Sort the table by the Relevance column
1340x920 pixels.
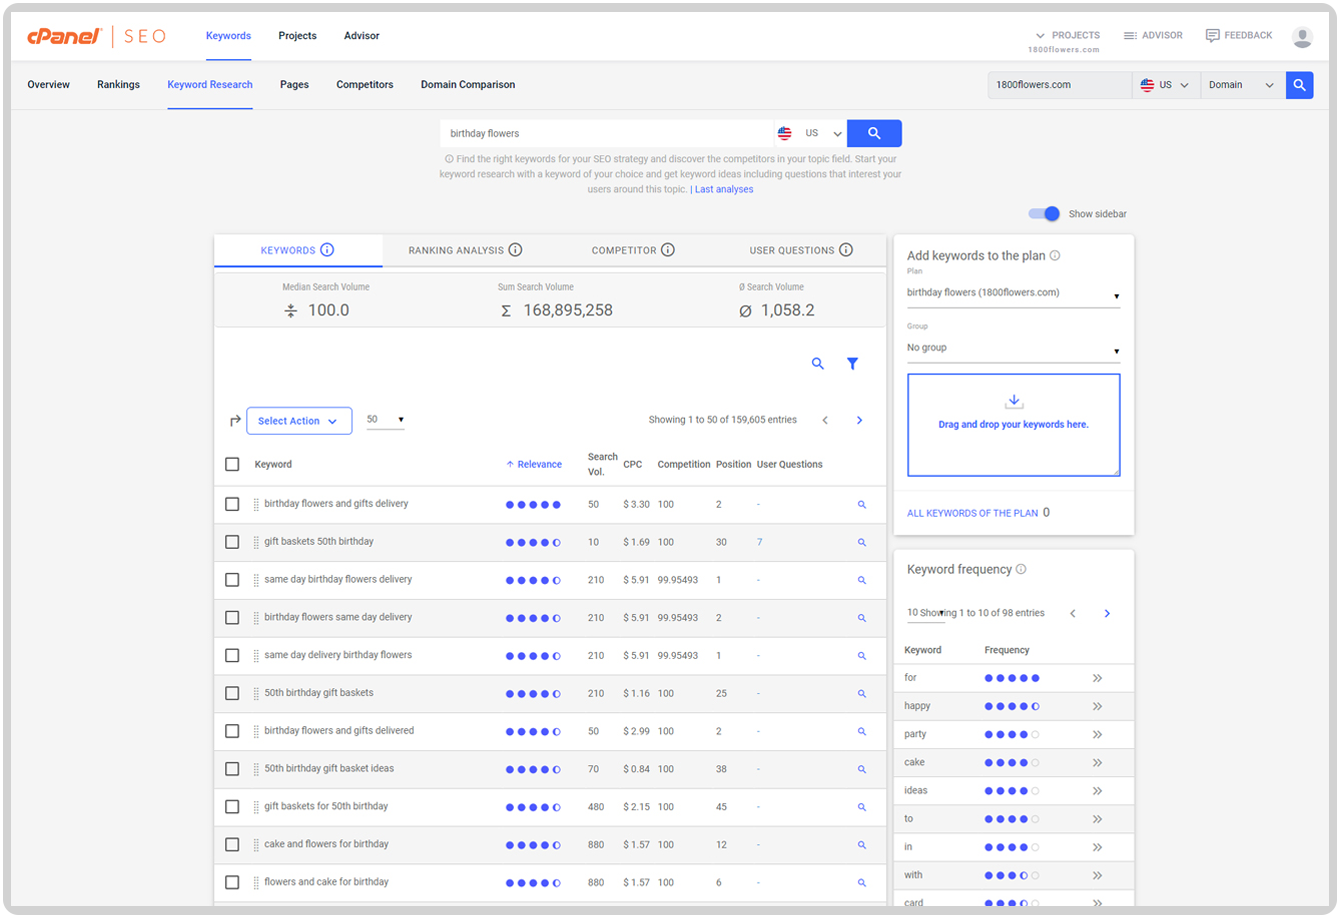(534, 464)
